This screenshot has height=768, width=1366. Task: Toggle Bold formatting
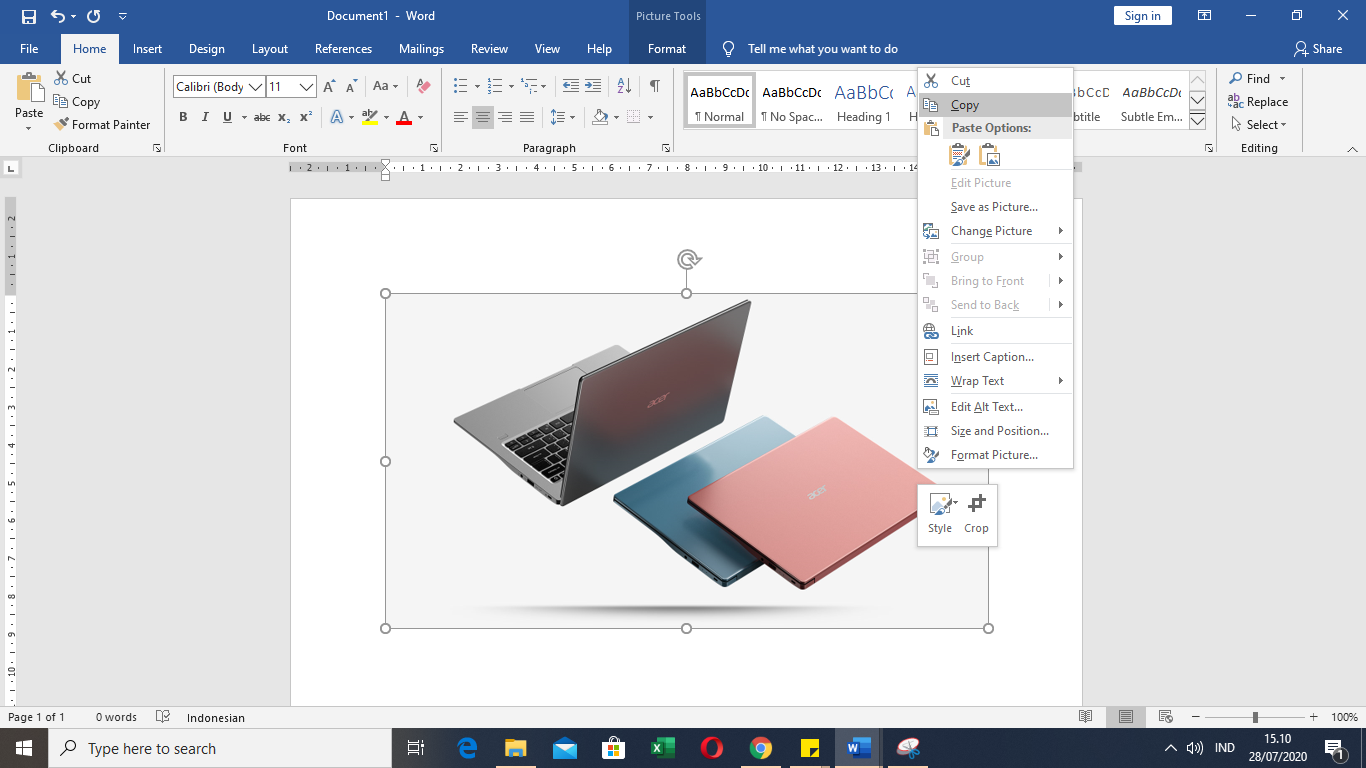[x=183, y=118]
